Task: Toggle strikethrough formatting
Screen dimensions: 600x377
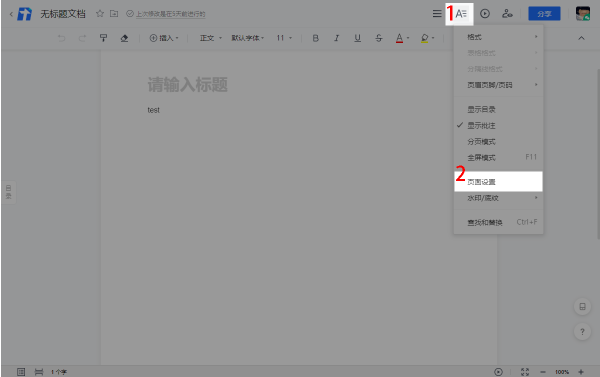Action: (x=378, y=38)
